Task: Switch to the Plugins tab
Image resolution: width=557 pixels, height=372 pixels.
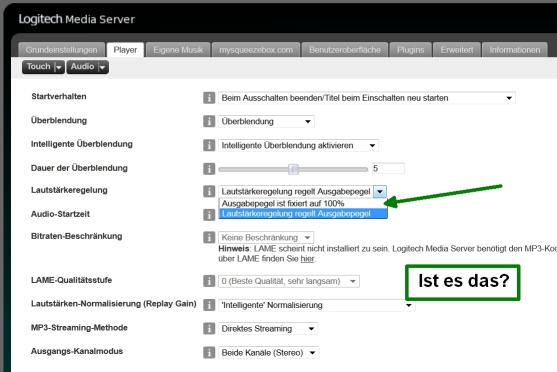Action: (x=411, y=50)
